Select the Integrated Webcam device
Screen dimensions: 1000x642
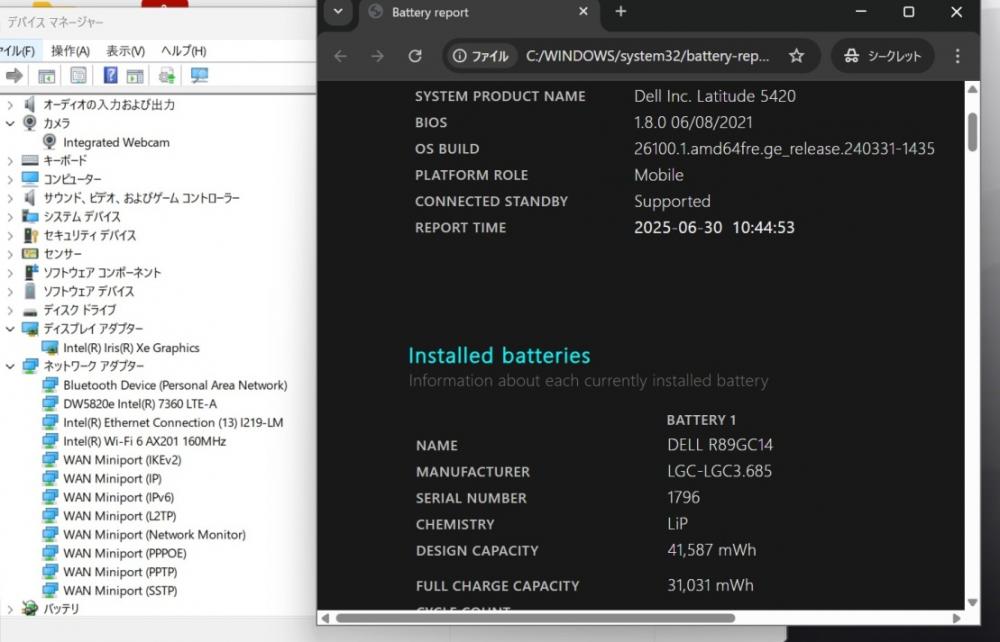pyautogui.click(x=116, y=142)
